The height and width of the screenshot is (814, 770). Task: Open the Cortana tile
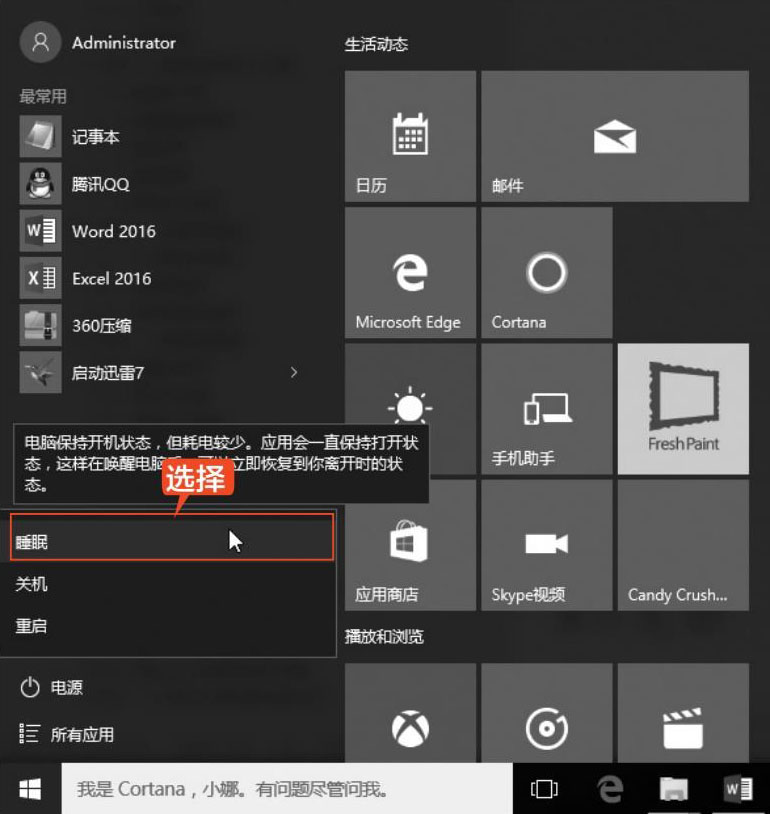[x=547, y=273]
